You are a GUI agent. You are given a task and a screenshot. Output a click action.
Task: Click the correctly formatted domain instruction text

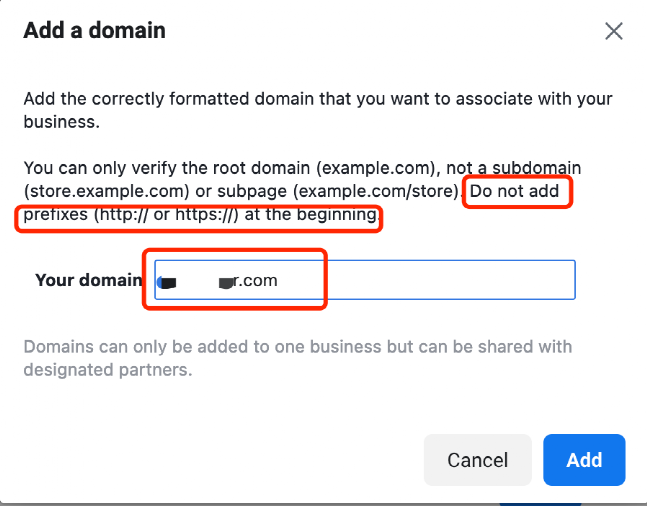[318, 110]
